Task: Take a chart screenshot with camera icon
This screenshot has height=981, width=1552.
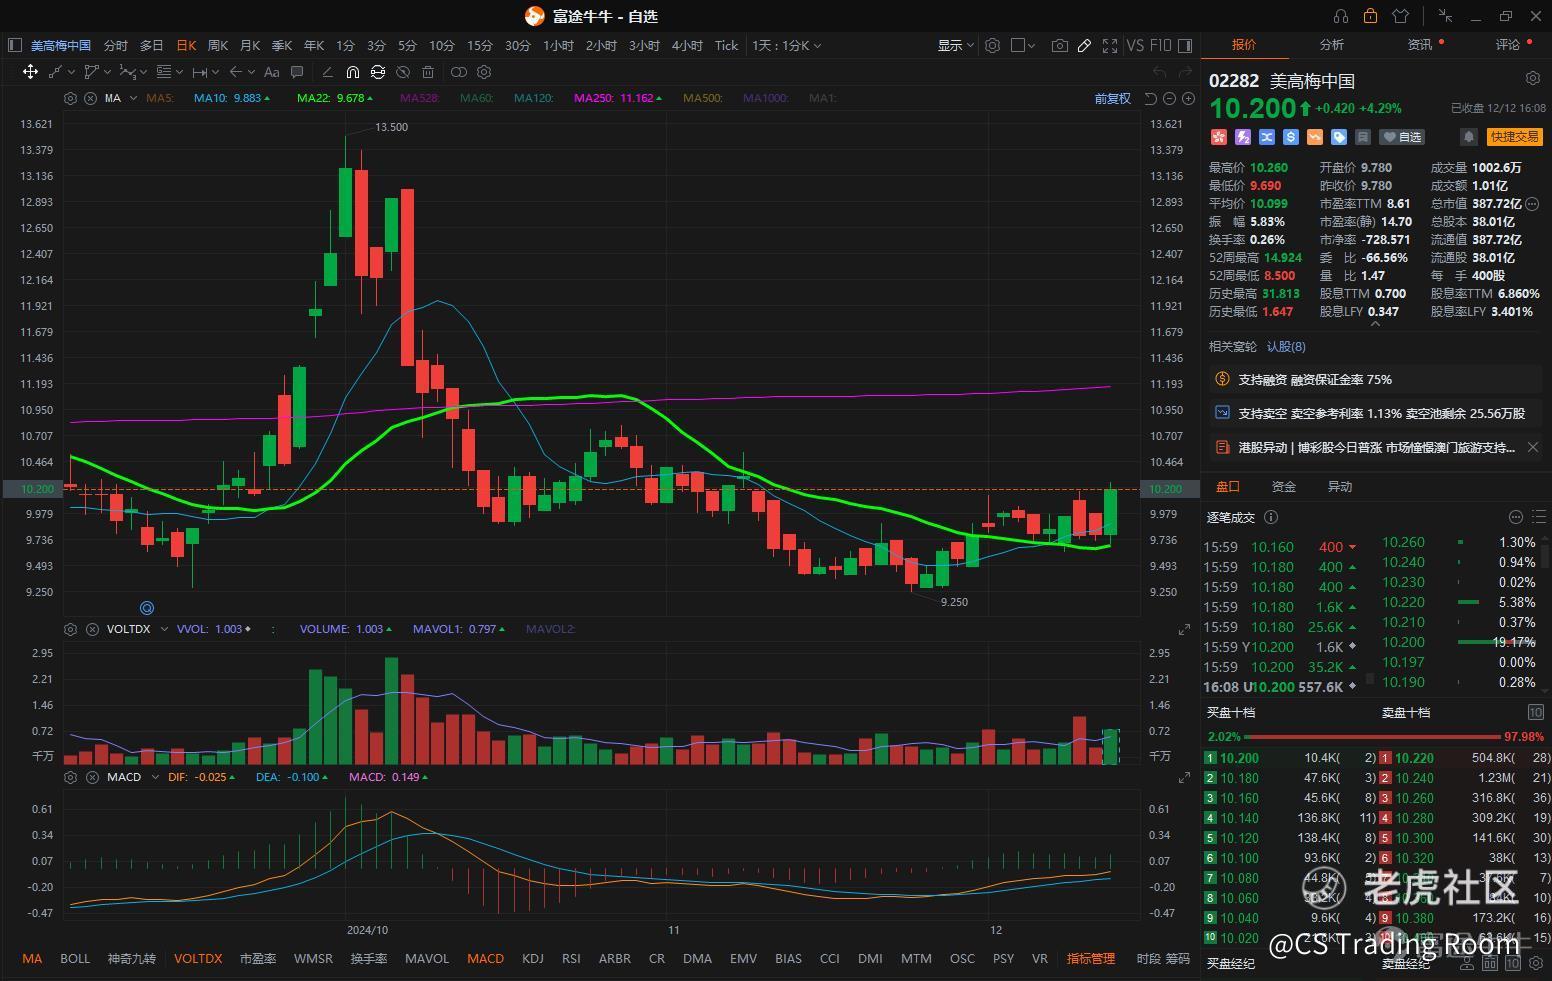Action: pyautogui.click(x=1059, y=46)
